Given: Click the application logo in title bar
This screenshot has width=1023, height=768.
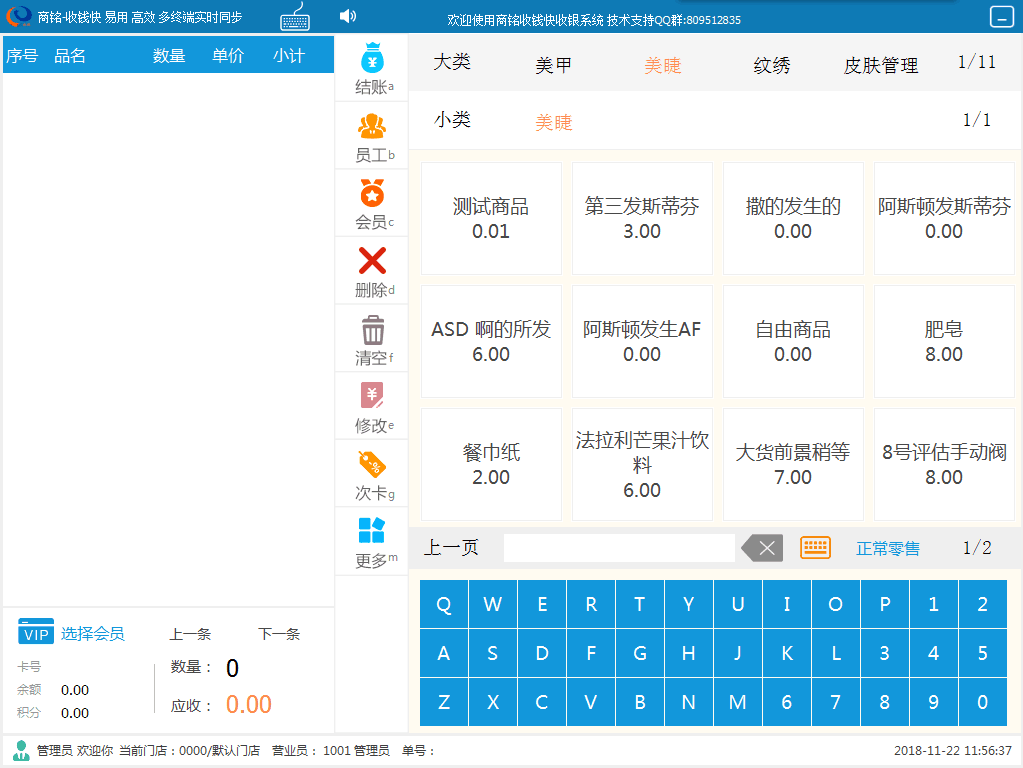Looking at the screenshot, I should click(x=19, y=16).
